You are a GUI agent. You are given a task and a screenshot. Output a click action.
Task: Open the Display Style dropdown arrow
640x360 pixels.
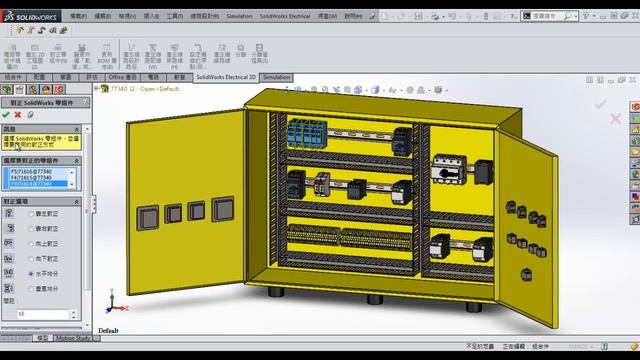(x=383, y=90)
